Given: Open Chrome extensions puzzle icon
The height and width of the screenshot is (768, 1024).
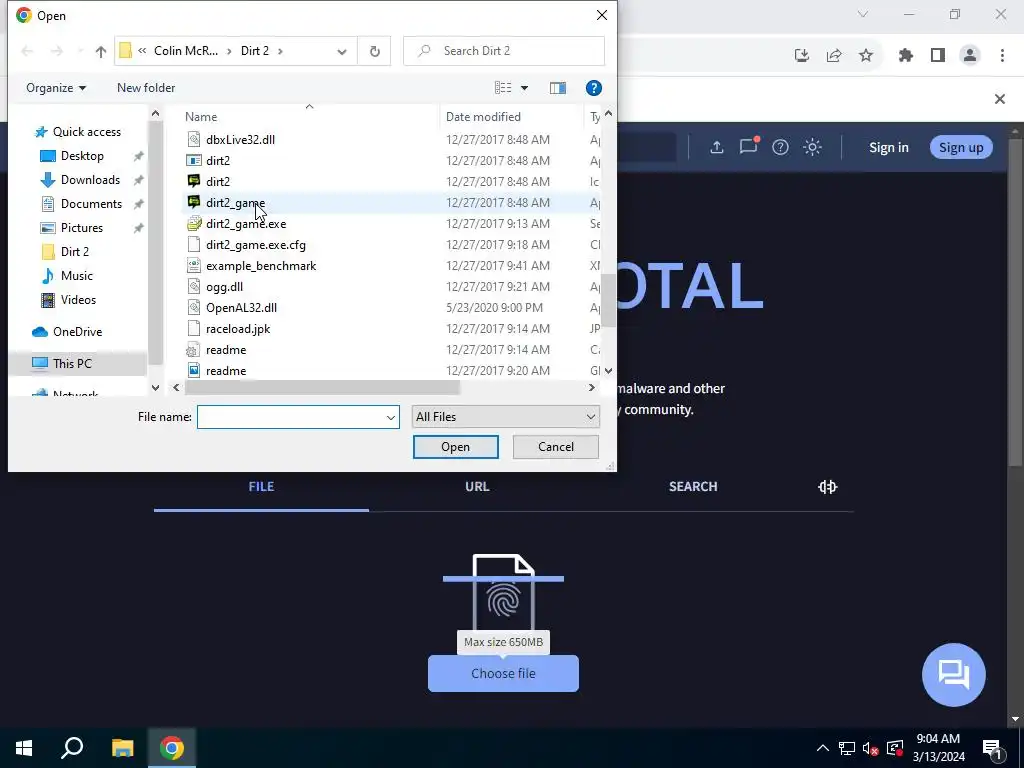Looking at the screenshot, I should click(x=905, y=56).
